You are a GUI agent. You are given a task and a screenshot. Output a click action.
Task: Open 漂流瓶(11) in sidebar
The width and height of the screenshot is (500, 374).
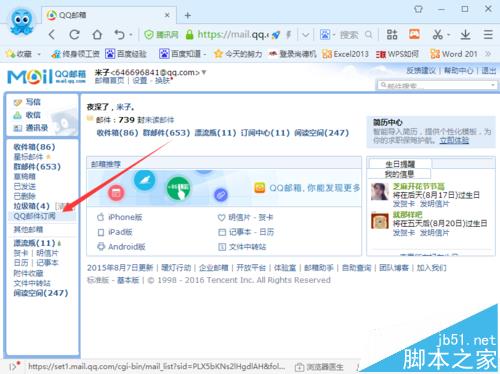point(34,243)
